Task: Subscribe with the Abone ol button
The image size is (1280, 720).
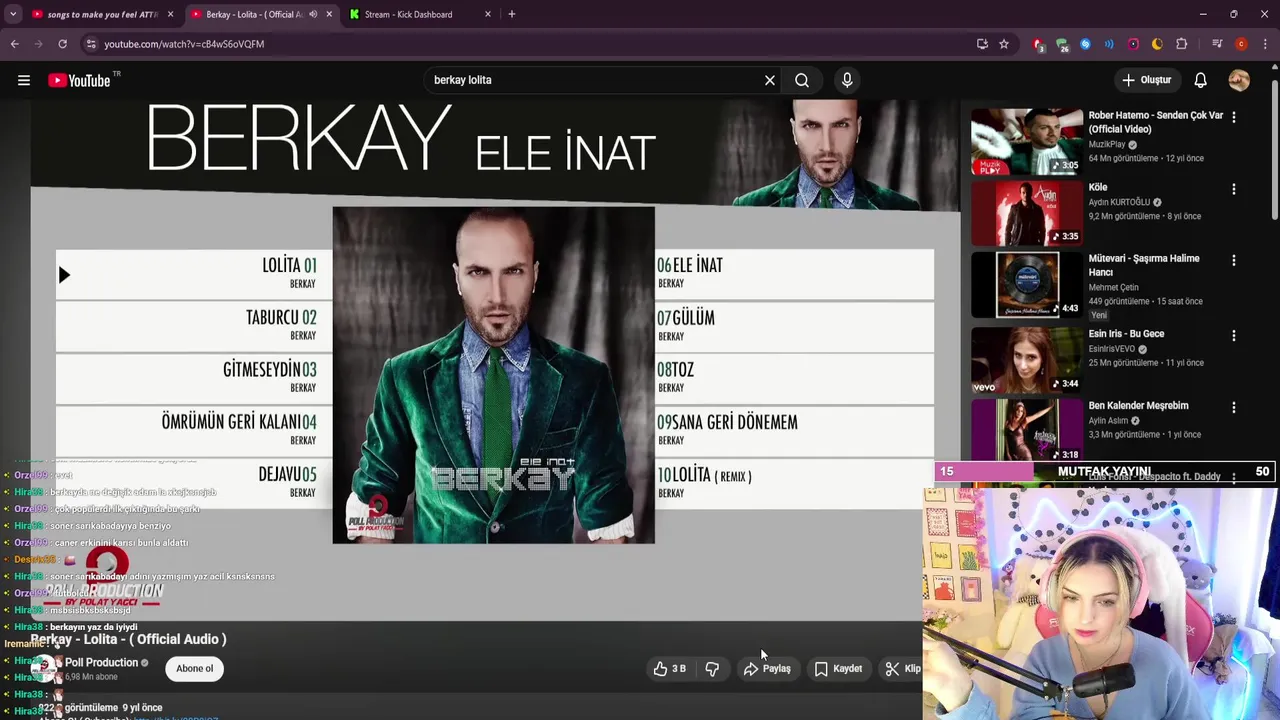Action: coord(195,669)
